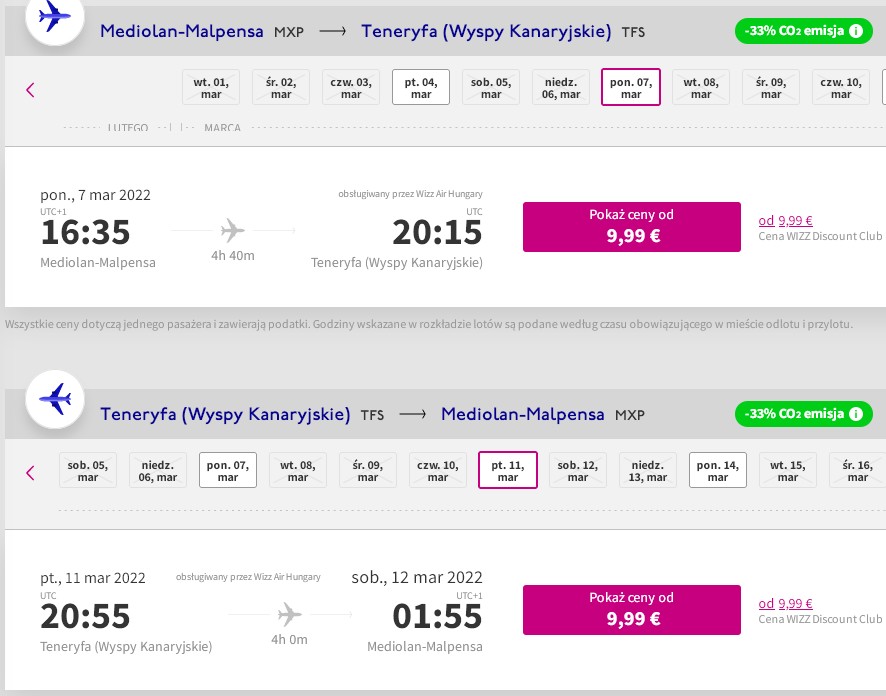Select return date pon. 07, mar
This screenshot has height=696, width=886.
pos(228,470)
